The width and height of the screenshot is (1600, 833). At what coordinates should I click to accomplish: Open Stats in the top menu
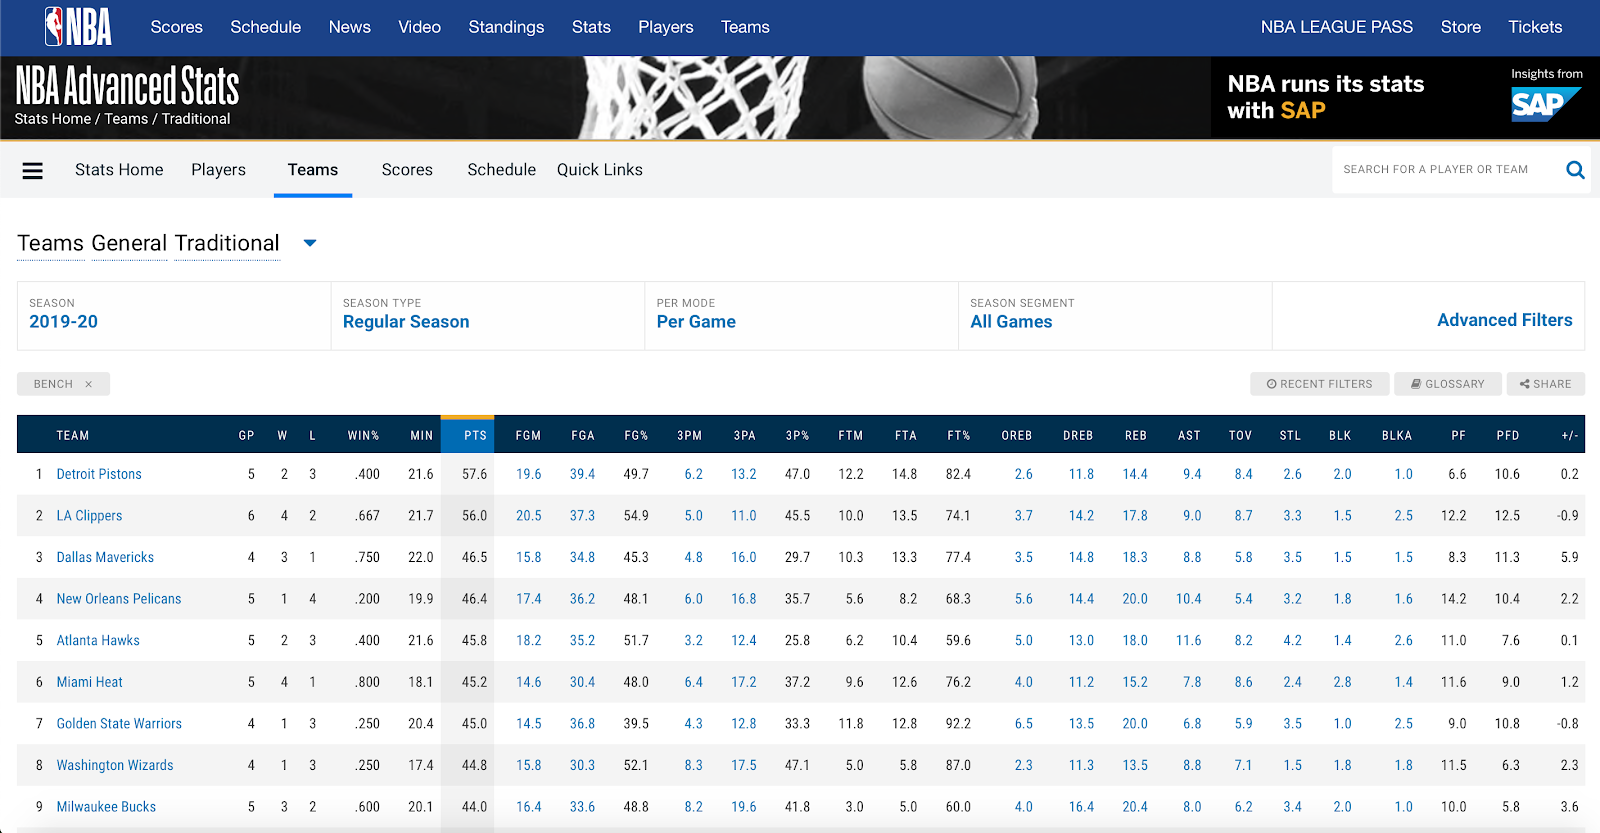[591, 27]
